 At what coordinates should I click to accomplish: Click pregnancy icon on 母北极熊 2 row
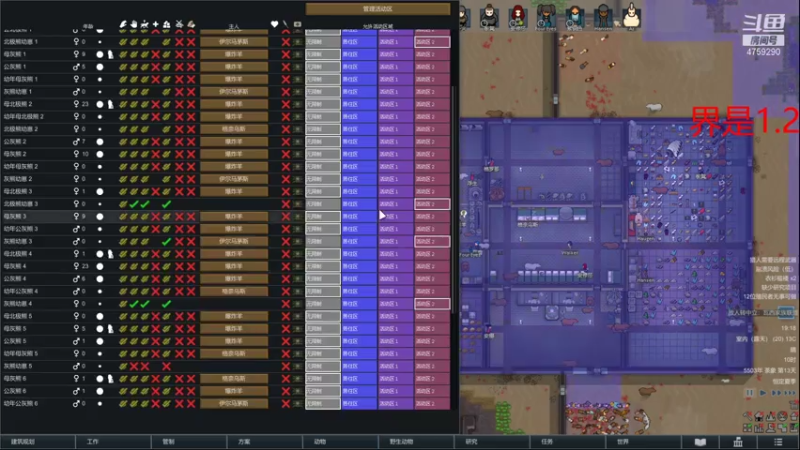110,104
